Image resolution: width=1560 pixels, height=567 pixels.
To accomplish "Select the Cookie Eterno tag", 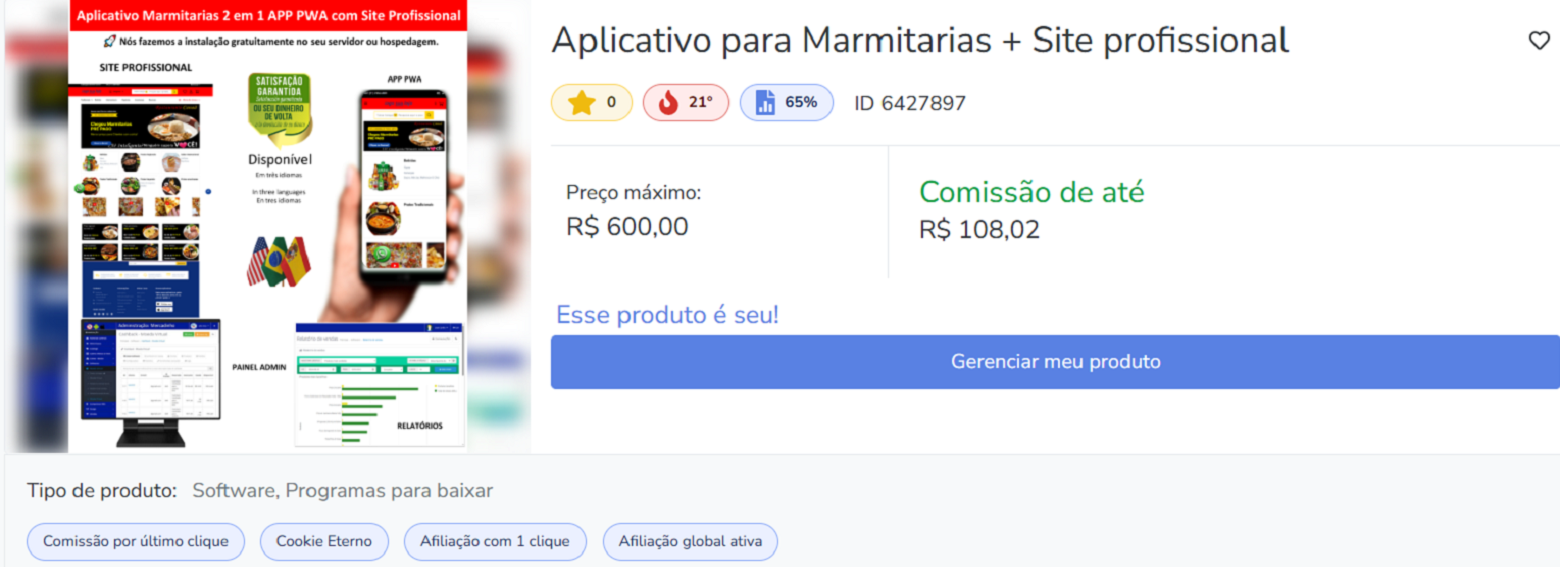I will coord(324,541).
